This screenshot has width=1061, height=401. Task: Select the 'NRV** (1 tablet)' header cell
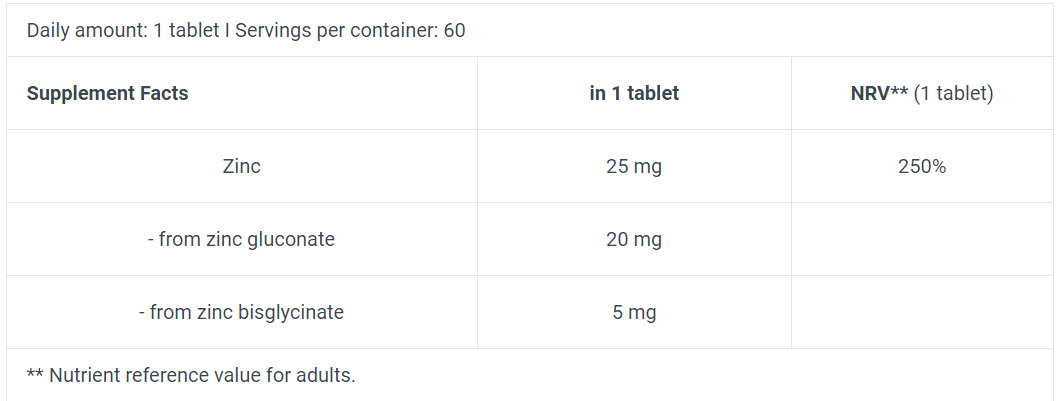click(922, 93)
